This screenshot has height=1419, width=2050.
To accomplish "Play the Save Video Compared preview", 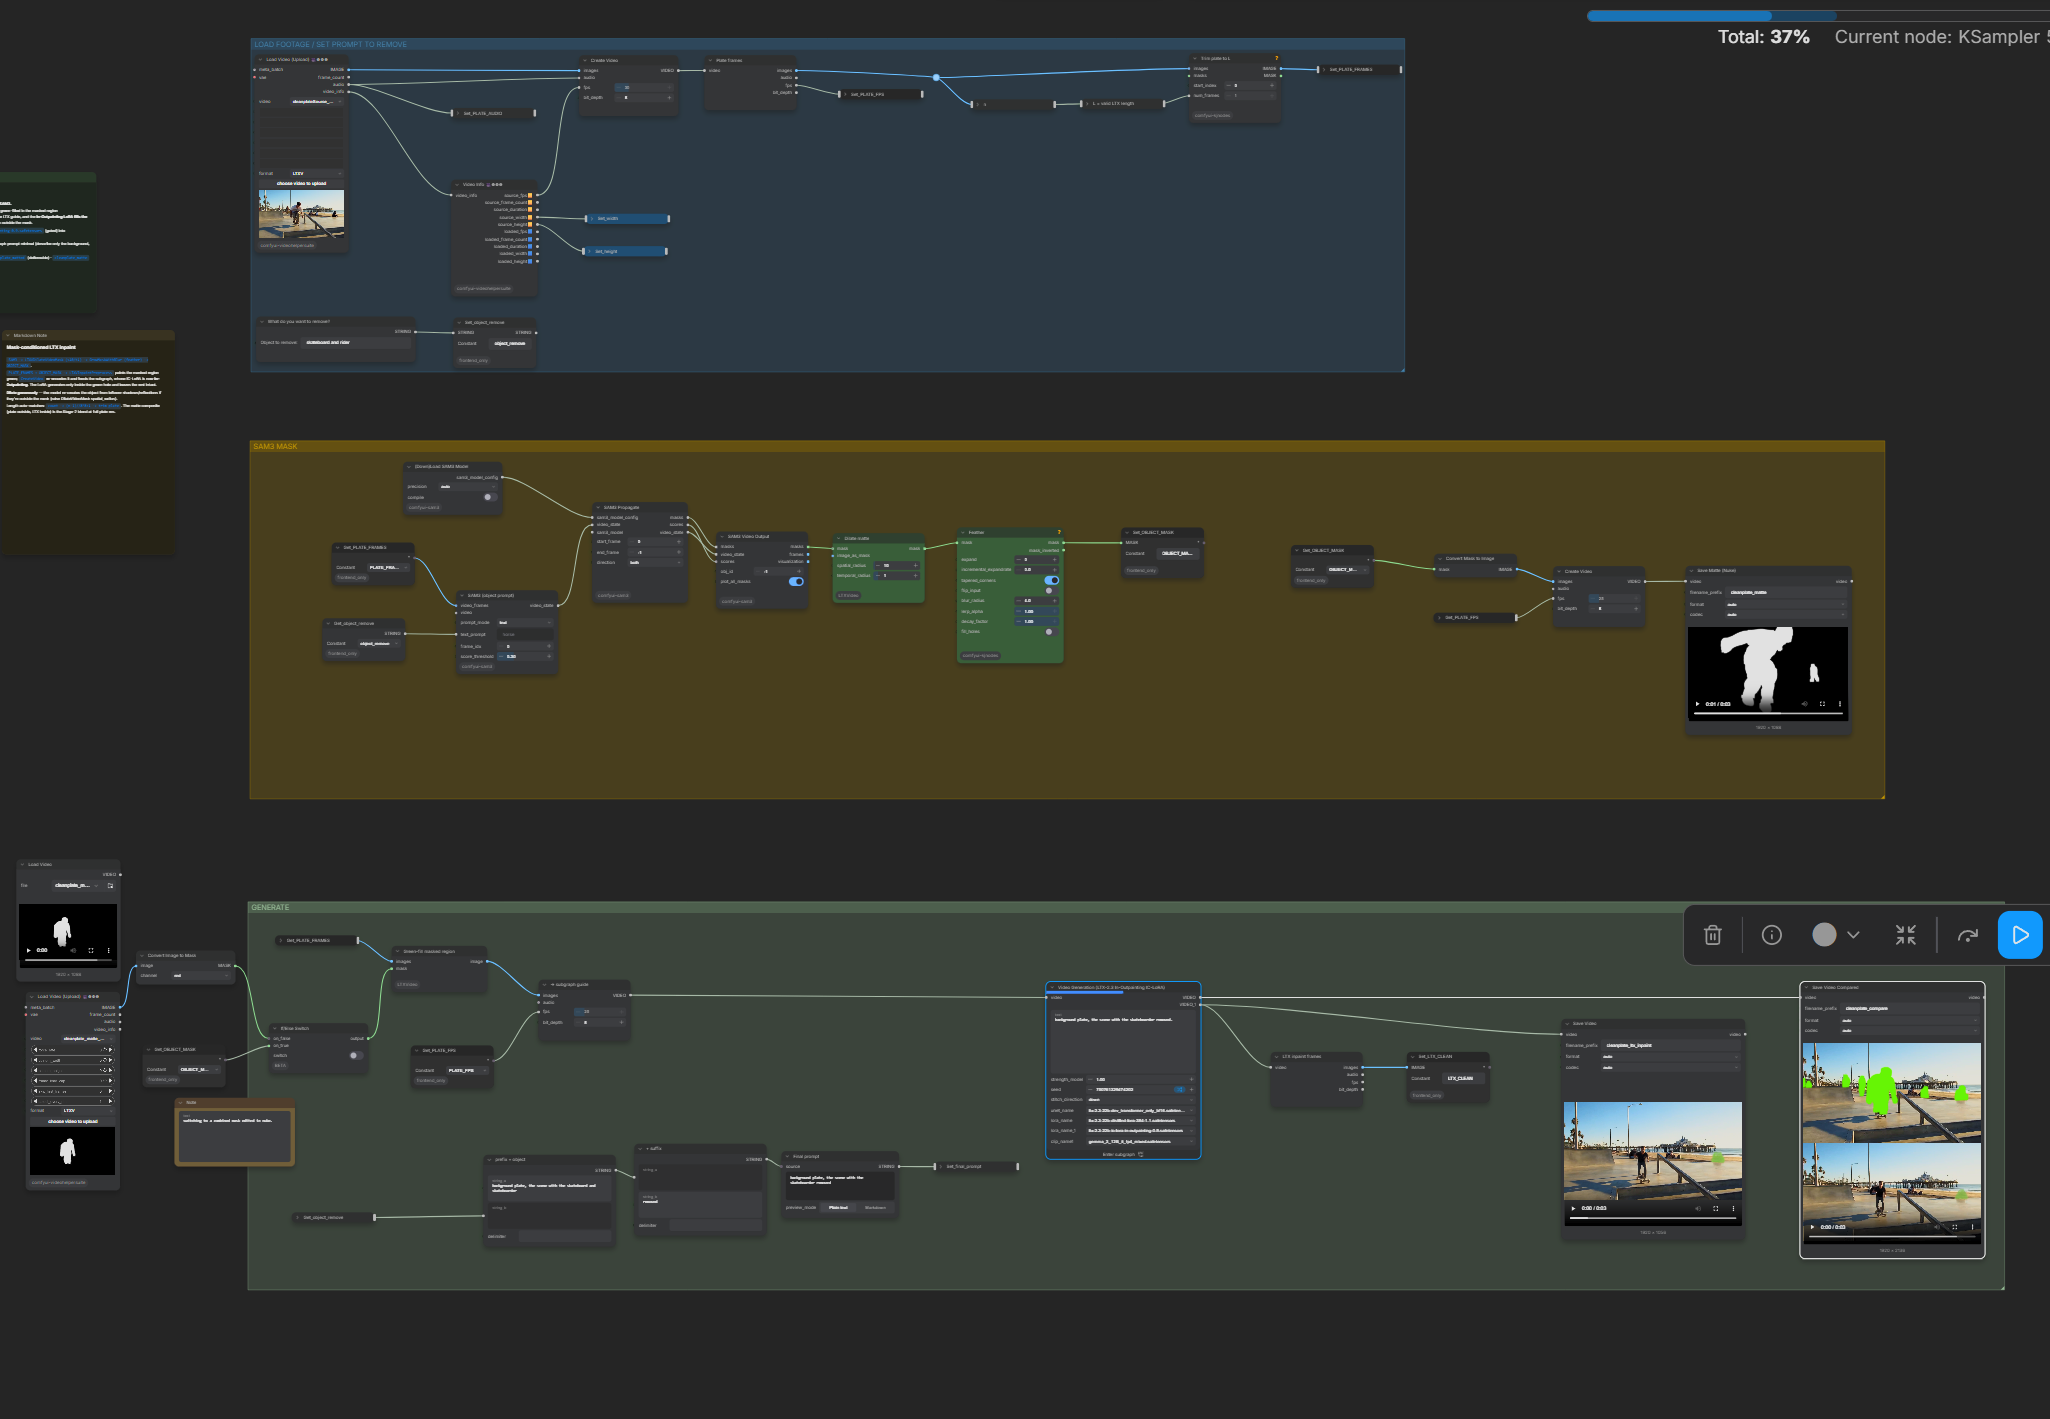I will 1812,1227.
